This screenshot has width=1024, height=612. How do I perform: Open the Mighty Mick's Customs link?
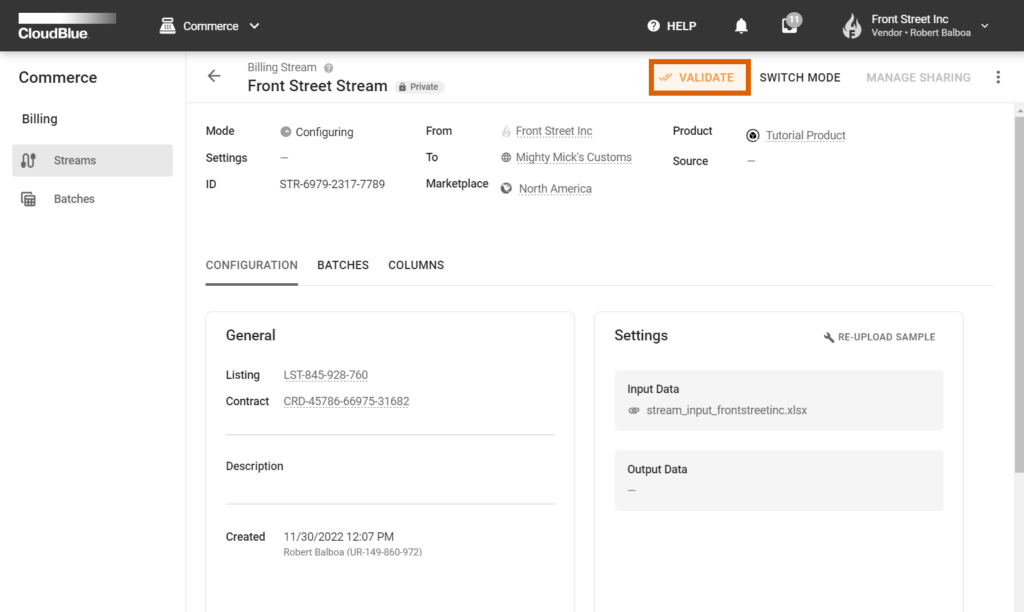click(x=573, y=157)
